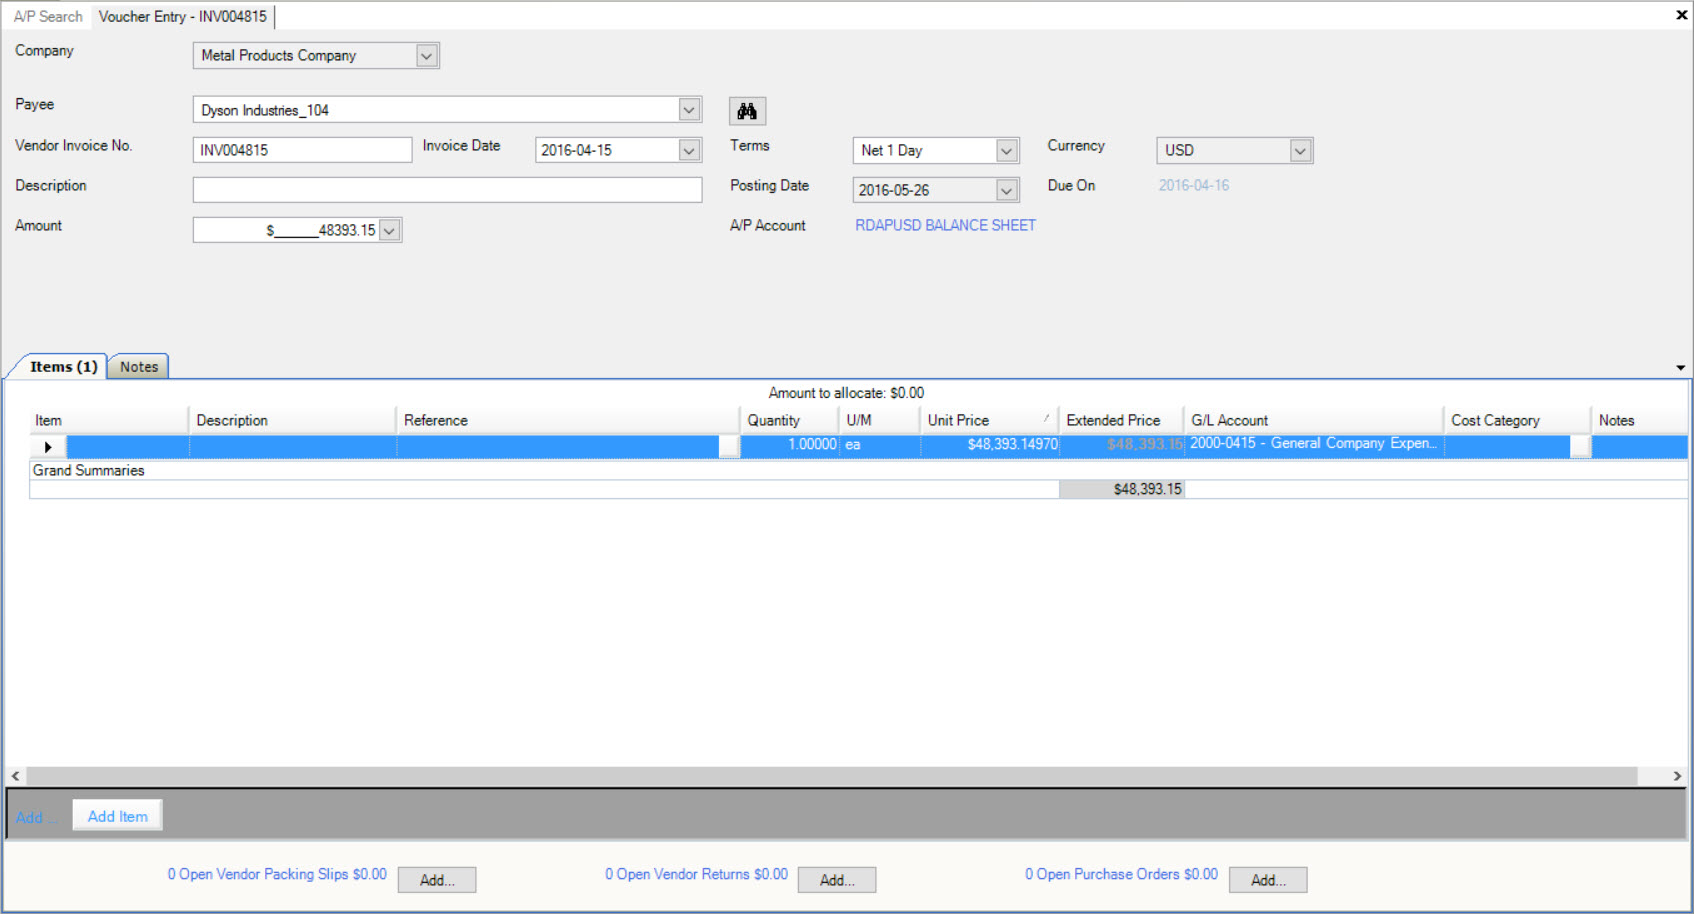Click the U/M column header
The width and height of the screenshot is (1694, 914).
pos(879,420)
